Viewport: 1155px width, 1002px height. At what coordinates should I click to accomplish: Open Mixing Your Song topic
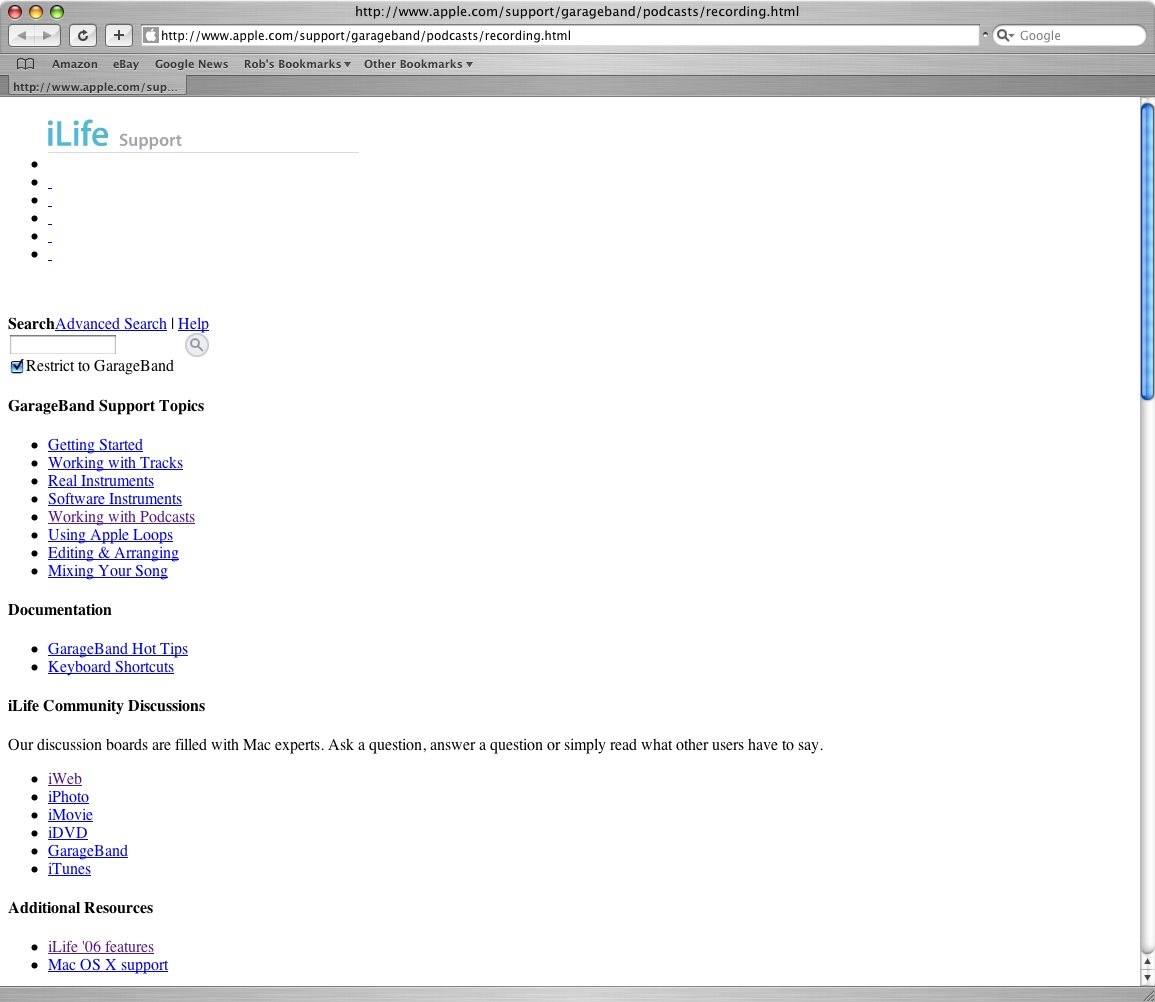point(108,571)
